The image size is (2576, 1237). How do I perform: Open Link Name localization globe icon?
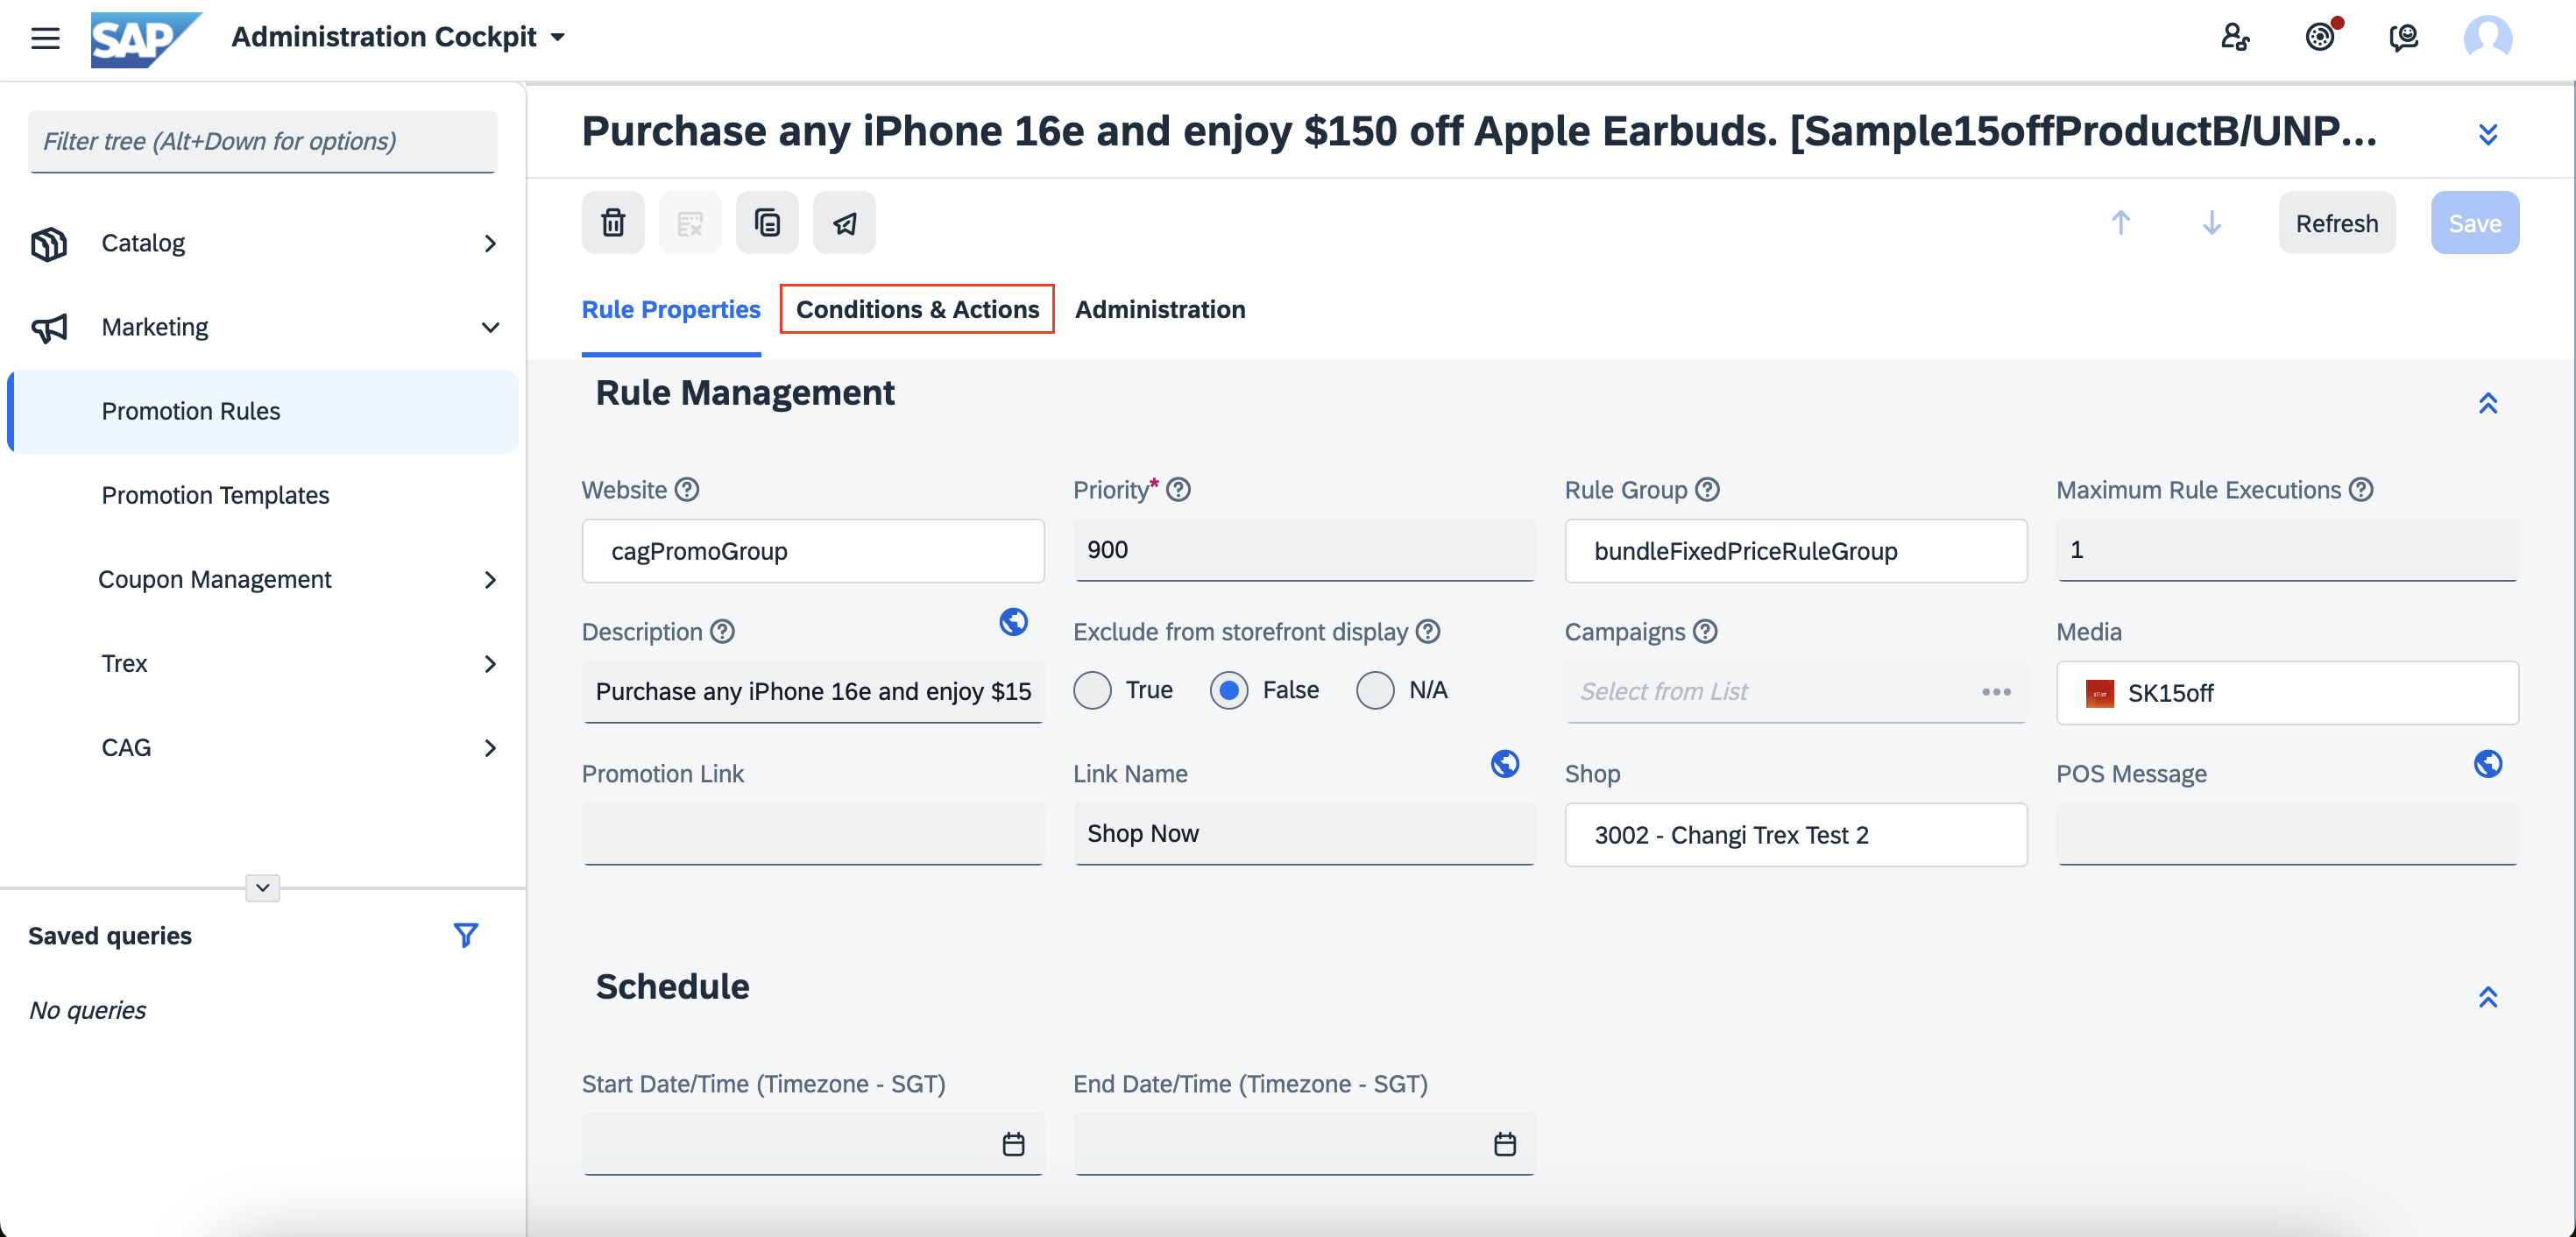coord(1505,764)
